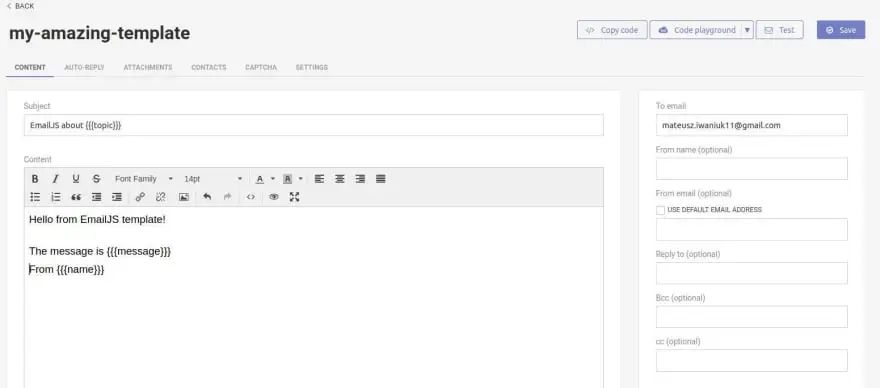
Task: Click the To email field
Action: [751, 125]
